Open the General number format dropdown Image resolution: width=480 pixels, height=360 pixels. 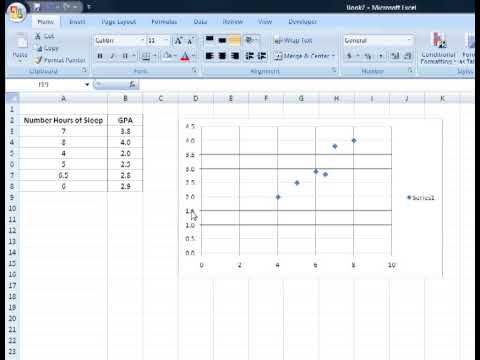coord(409,40)
